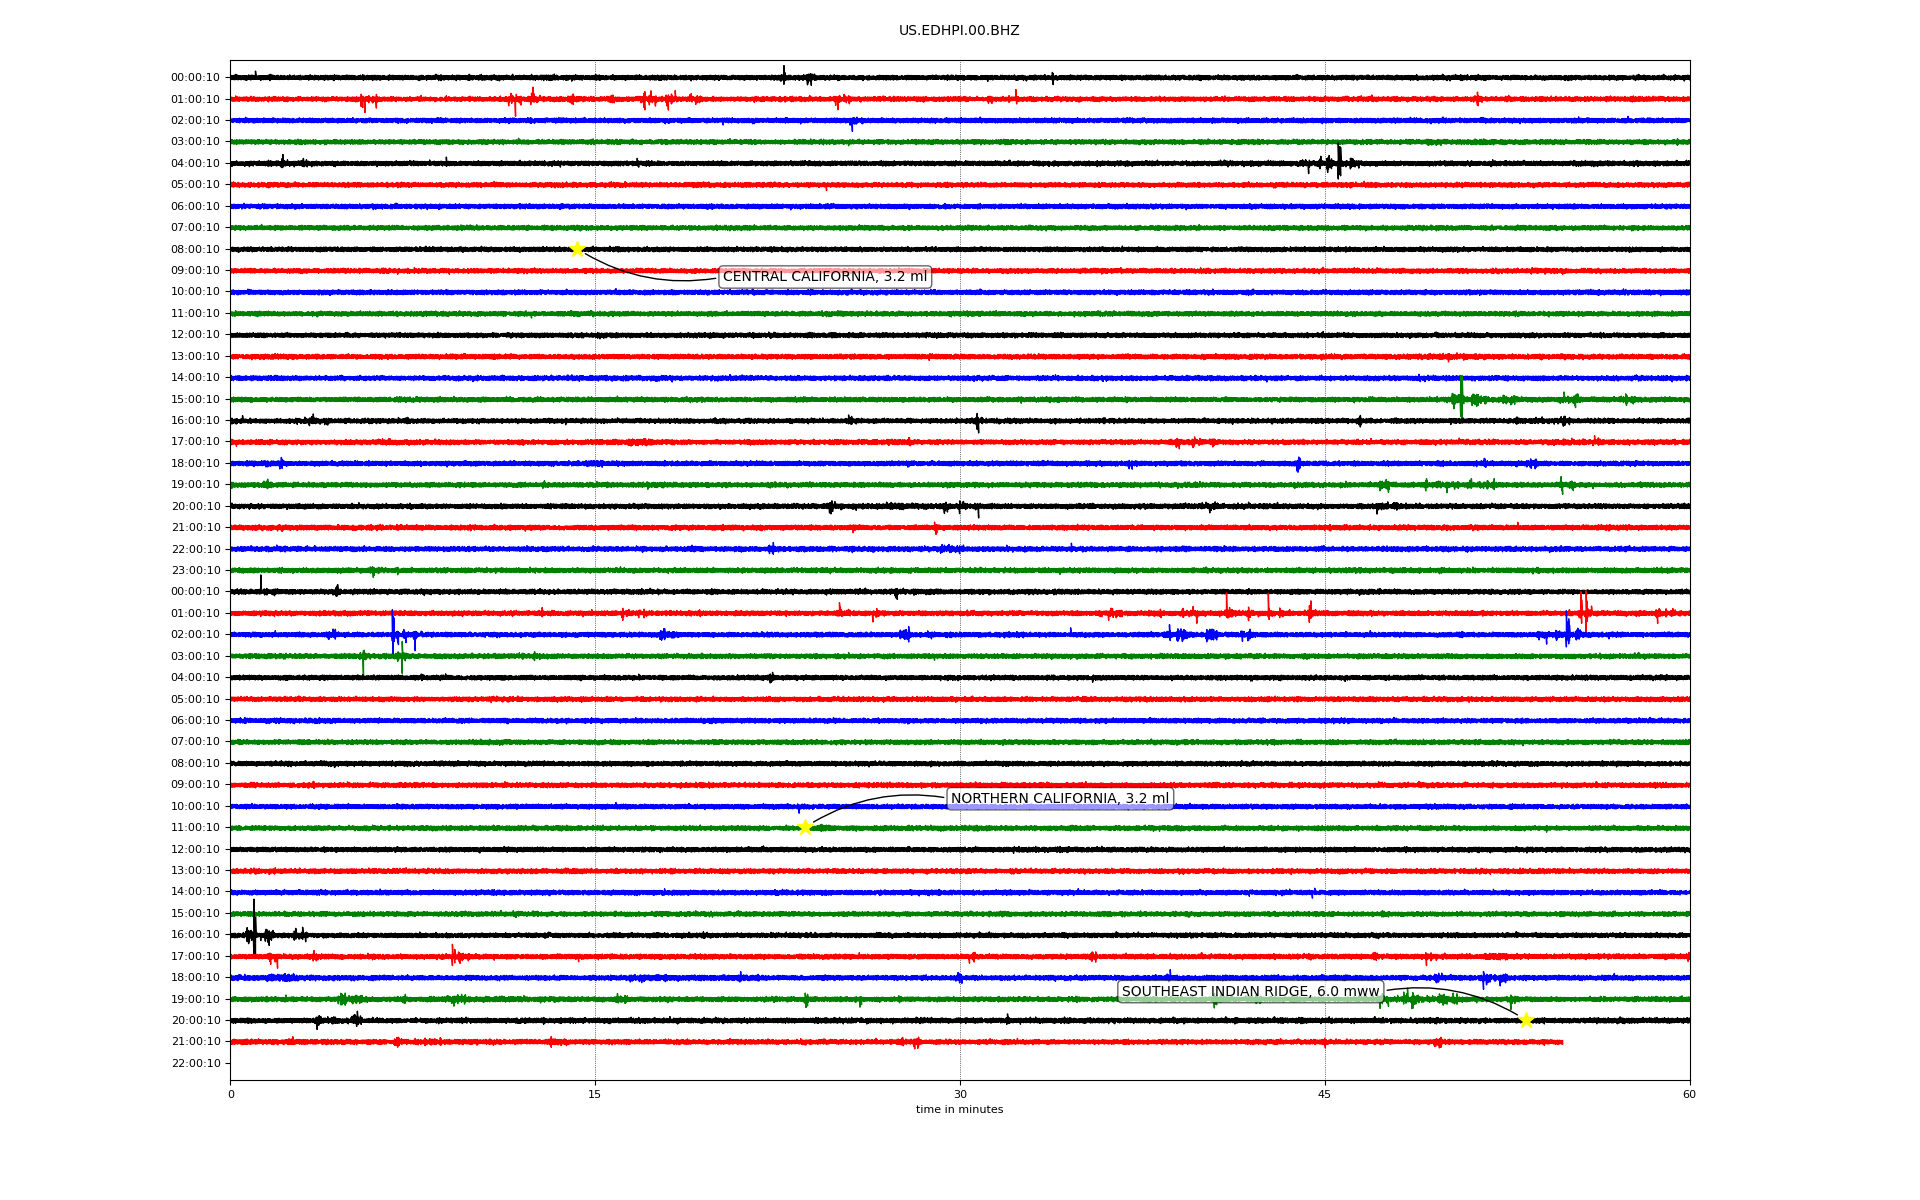This screenshot has width=1920, height=1200.
Task: Click the big black spike left of the Southeast Indian Ridge label
Action: (254, 925)
